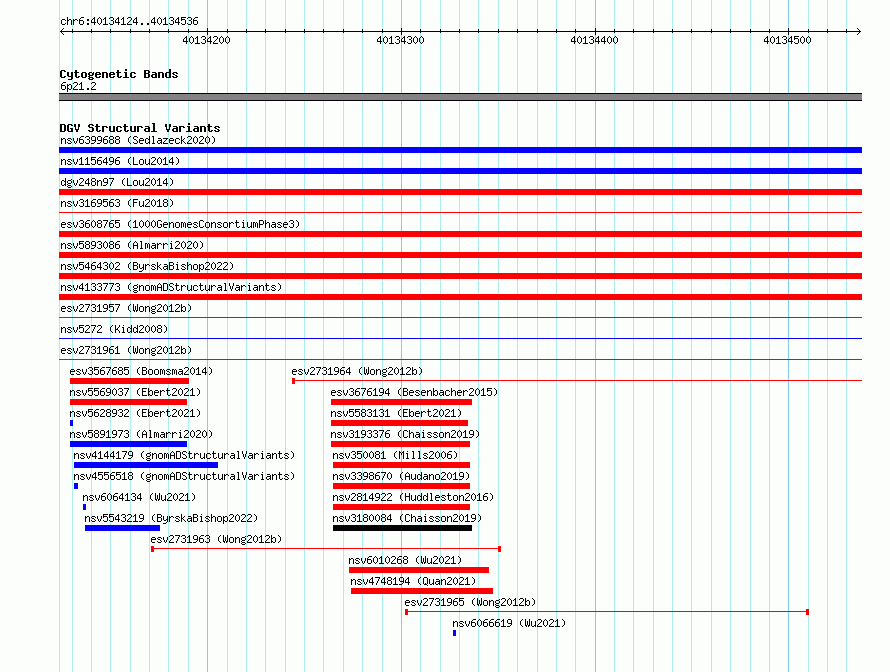Click the red bar under esv3567685

click(x=129, y=381)
